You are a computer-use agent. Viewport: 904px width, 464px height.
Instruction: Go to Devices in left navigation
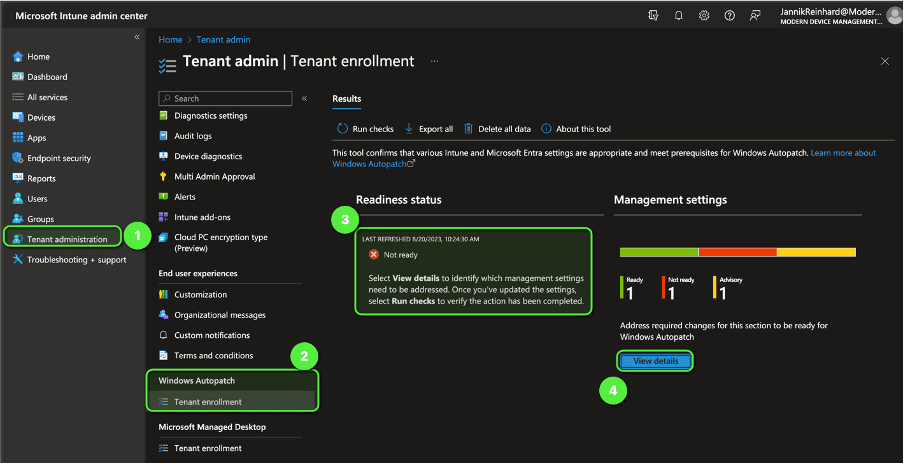(x=41, y=117)
